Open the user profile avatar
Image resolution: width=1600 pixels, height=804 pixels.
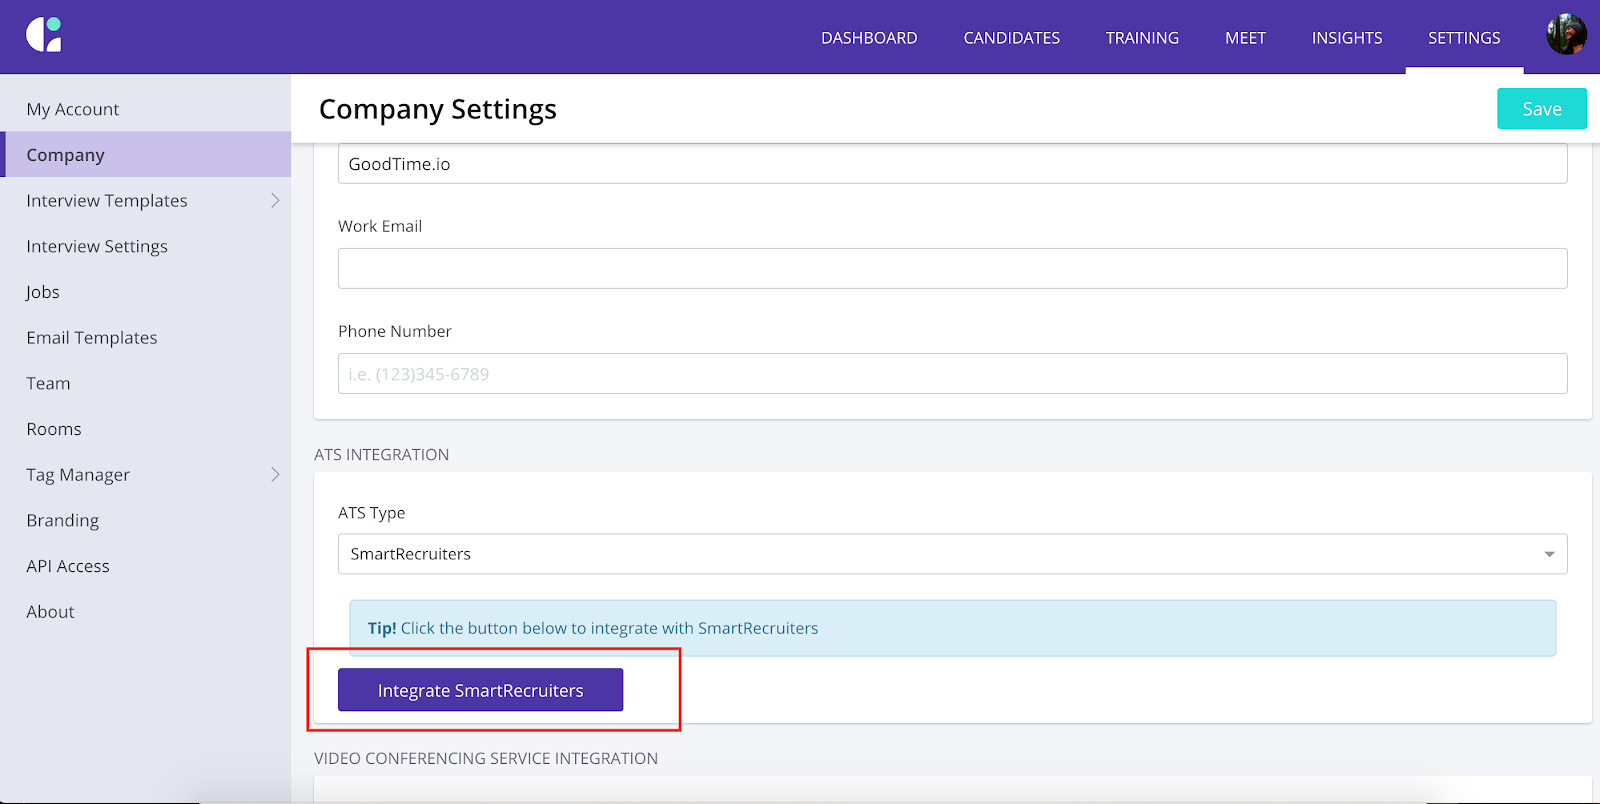point(1565,35)
